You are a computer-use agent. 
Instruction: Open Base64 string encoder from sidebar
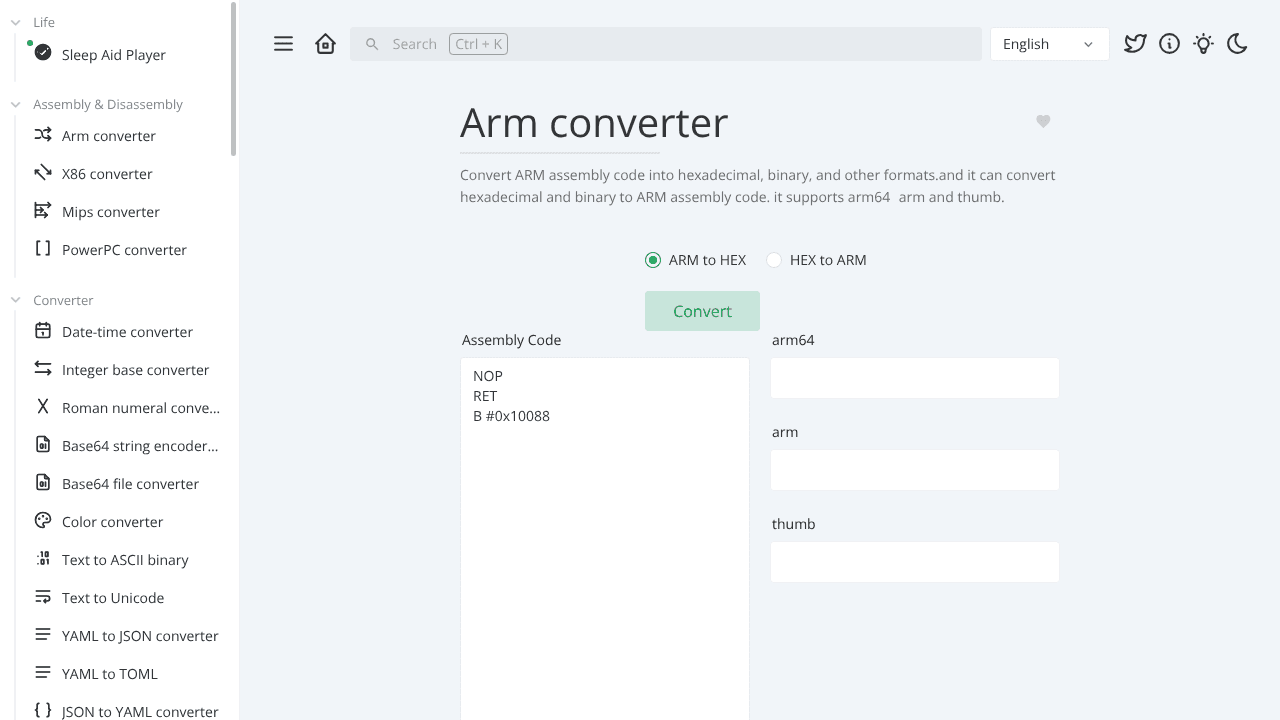[x=140, y=446]
